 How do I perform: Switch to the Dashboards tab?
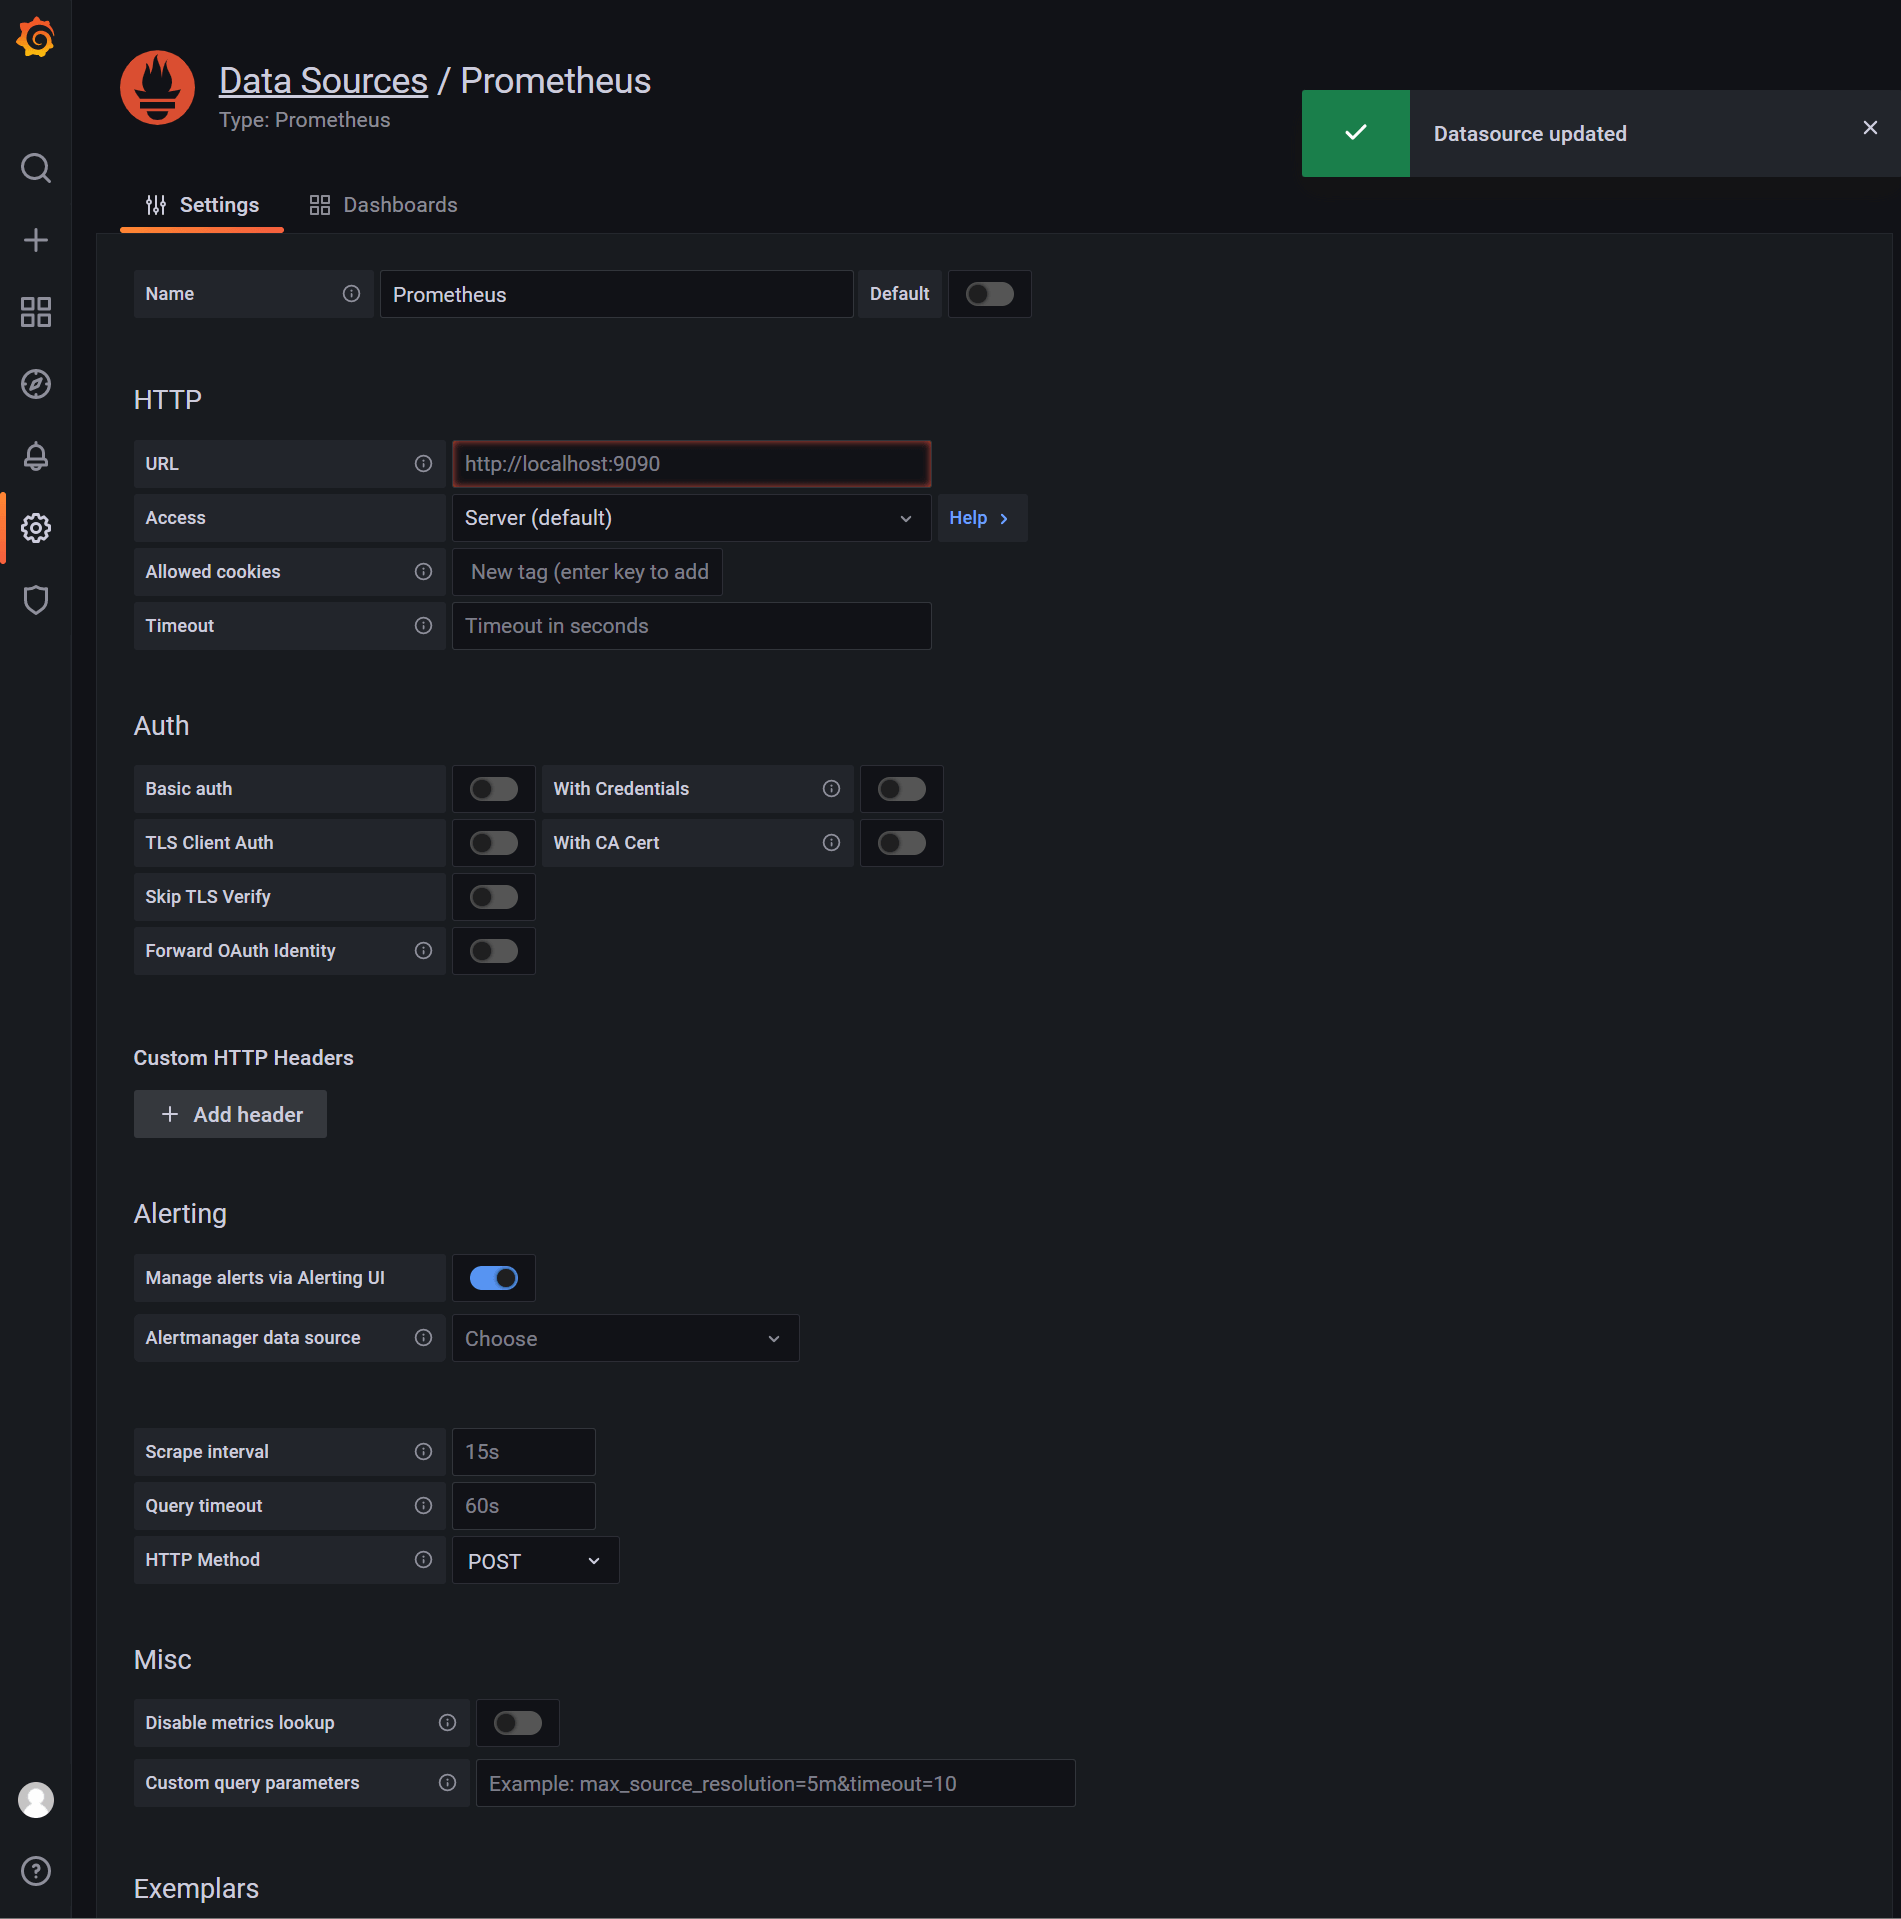point(384,205)
